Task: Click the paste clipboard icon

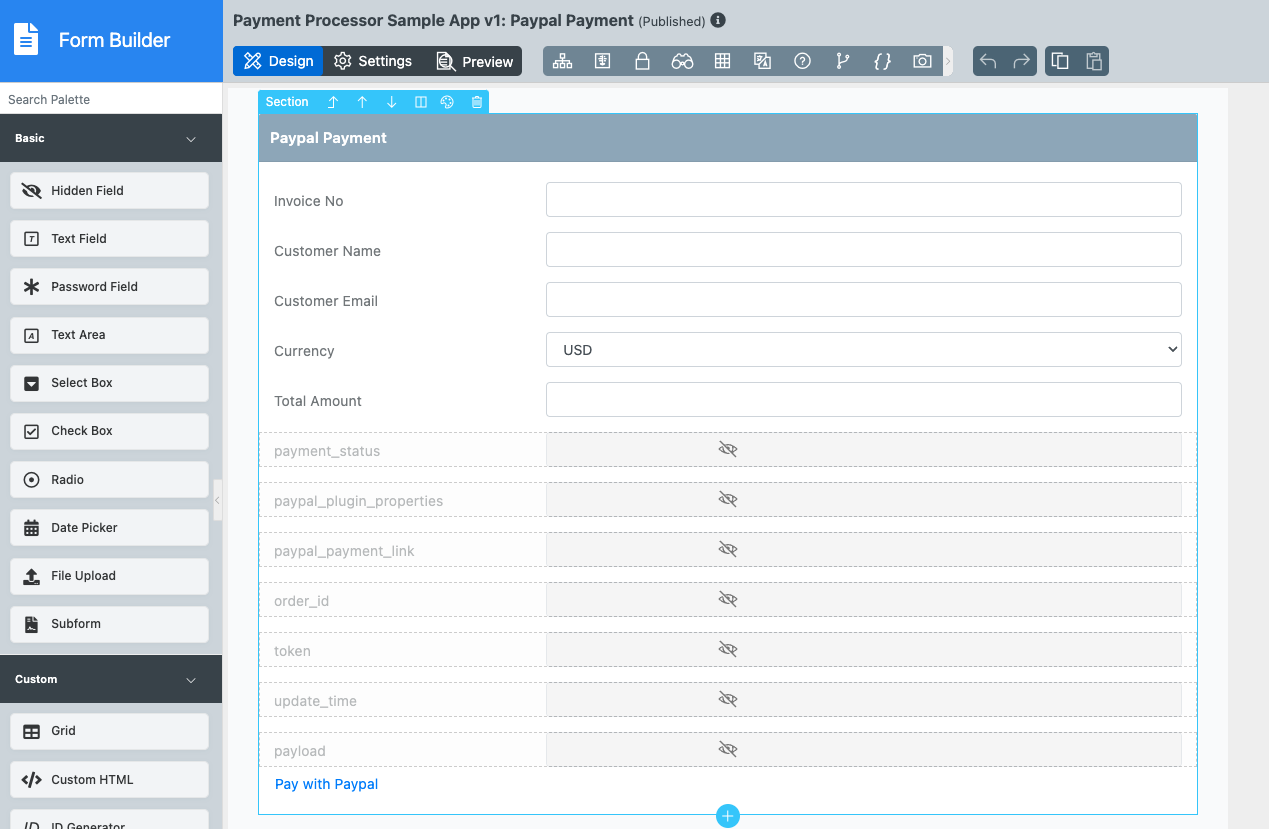Action: tap(1094, 61)
